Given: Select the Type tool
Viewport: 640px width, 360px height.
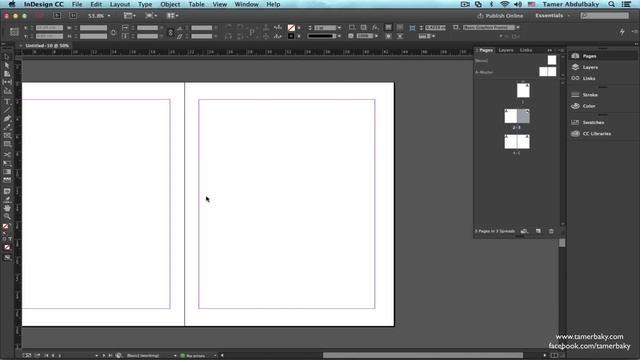Looking at the screenshot, I should point(7,102).
